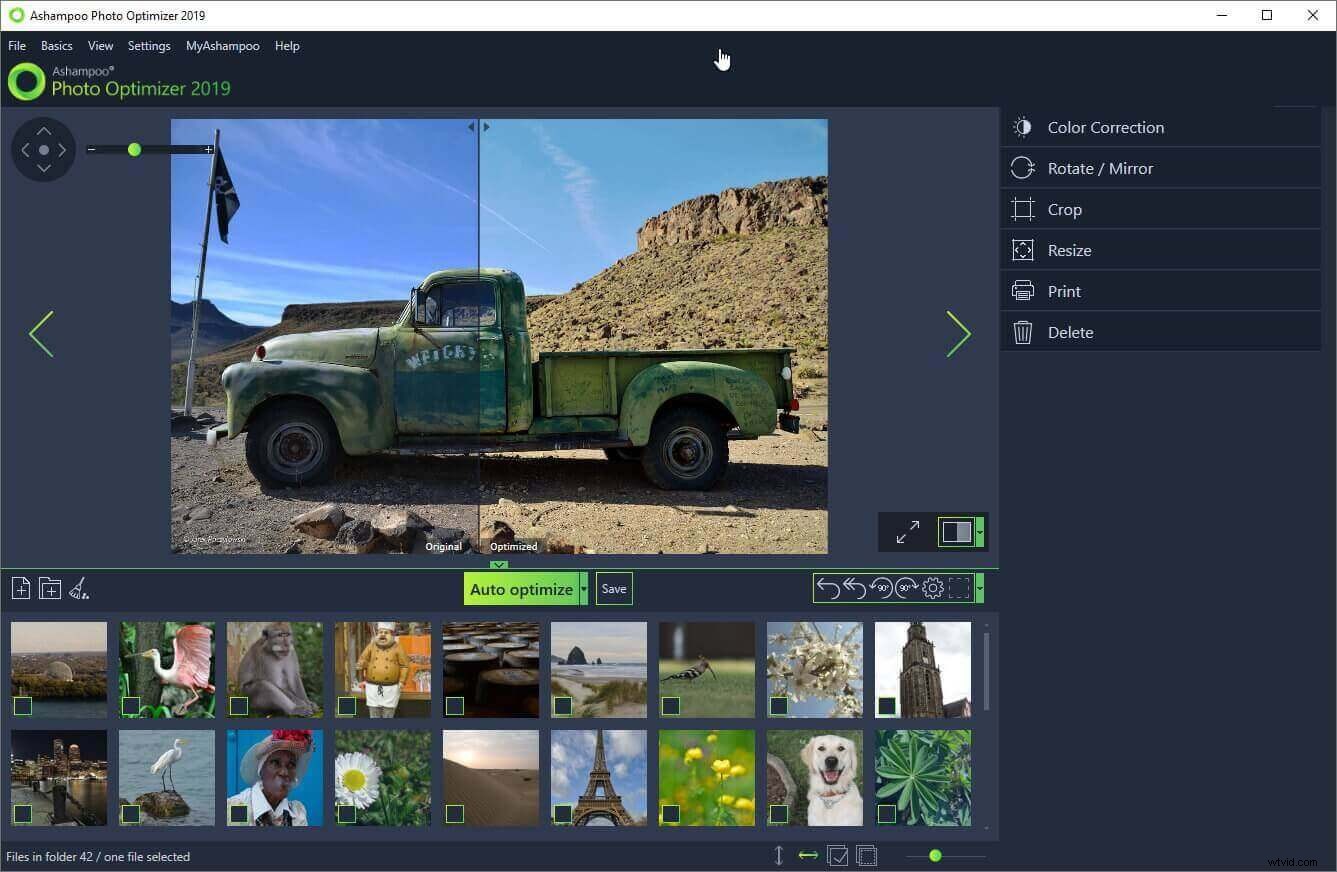1337x872 pixels.
Task: Deselect all images with dashed-square icon
Action: coord(866,856)
